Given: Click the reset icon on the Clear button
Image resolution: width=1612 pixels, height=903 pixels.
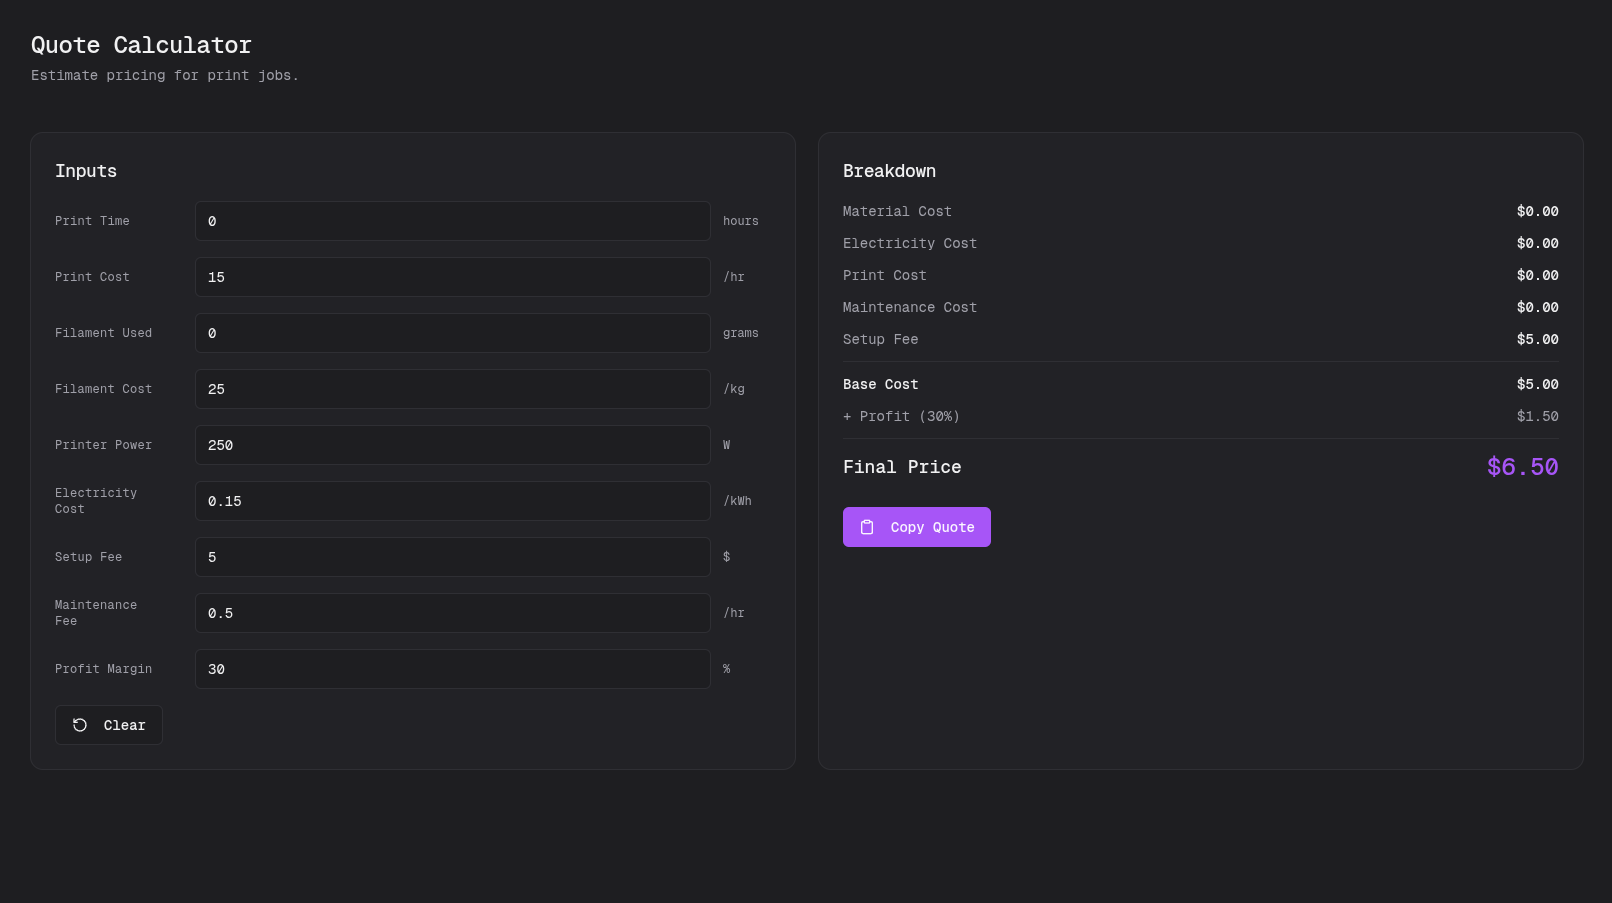Looking at the screenshot, I should point(79,724).
